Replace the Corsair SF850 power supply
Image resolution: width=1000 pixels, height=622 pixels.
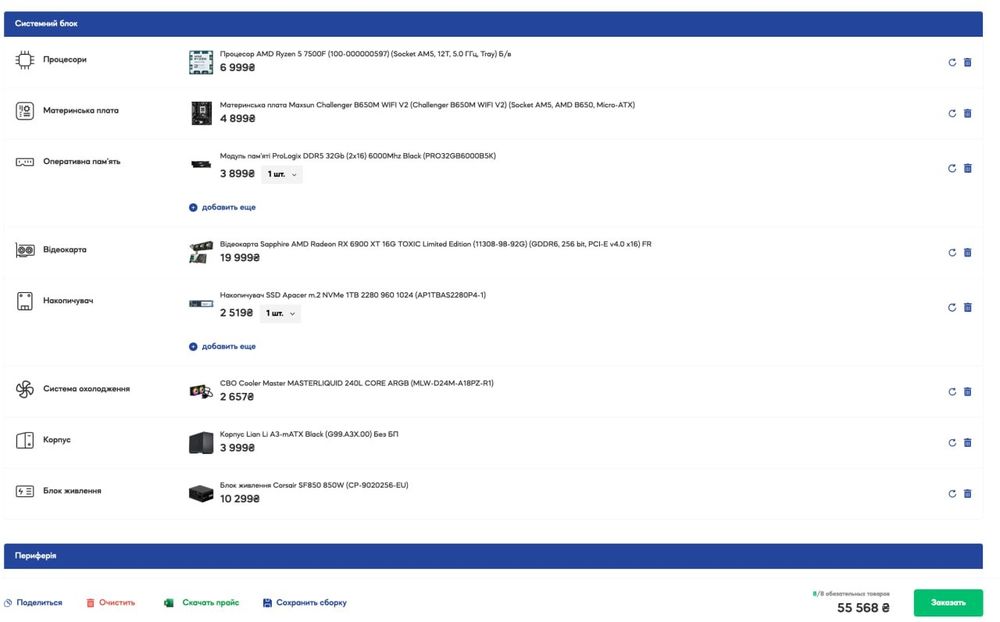tap(952, 494)
